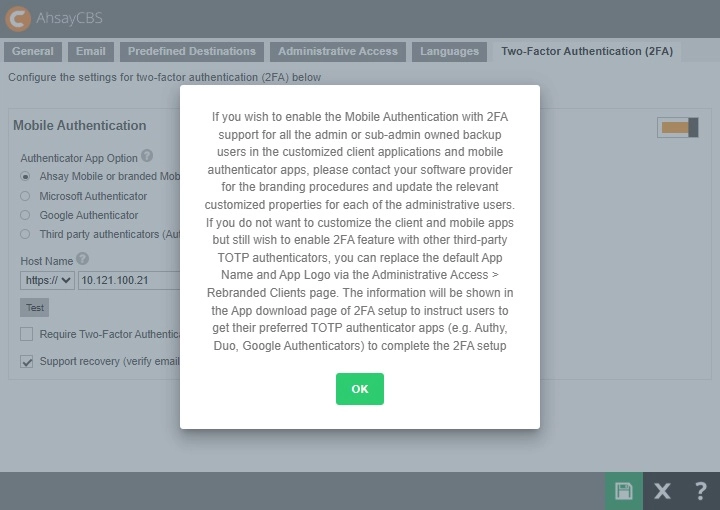
Task: Click help icon next to Host Name
Action: click(83, 258)
